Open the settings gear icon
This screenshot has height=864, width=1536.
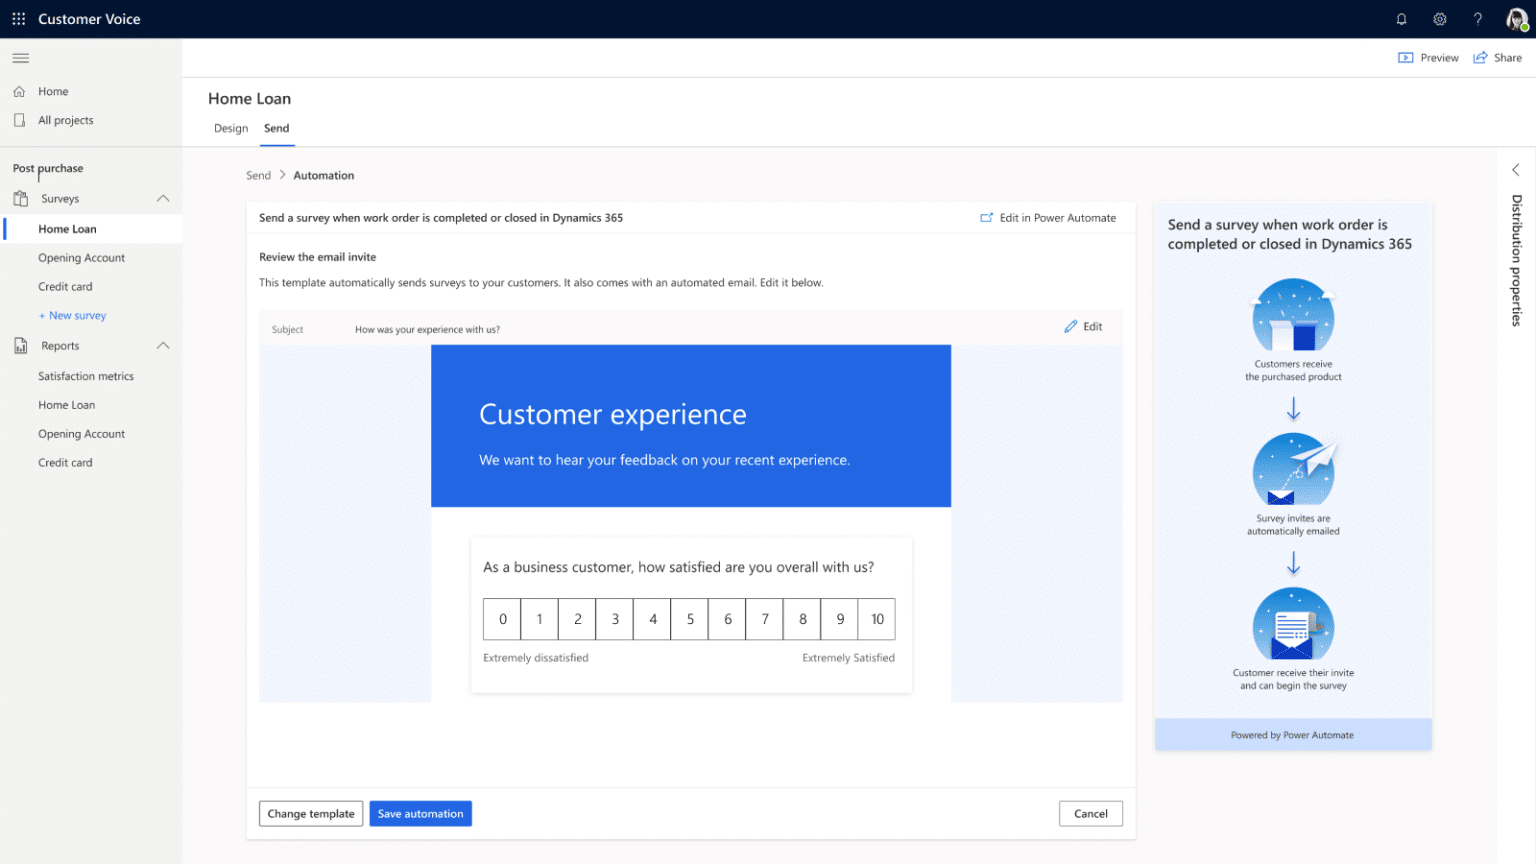coord(1439,19)
